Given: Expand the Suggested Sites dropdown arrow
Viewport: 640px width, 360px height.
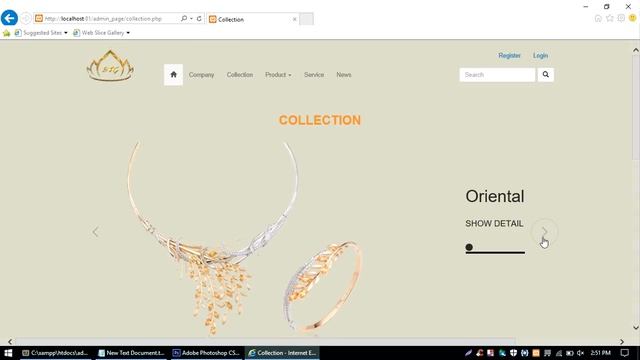Looking at the screenshot, I should point(66,33).
